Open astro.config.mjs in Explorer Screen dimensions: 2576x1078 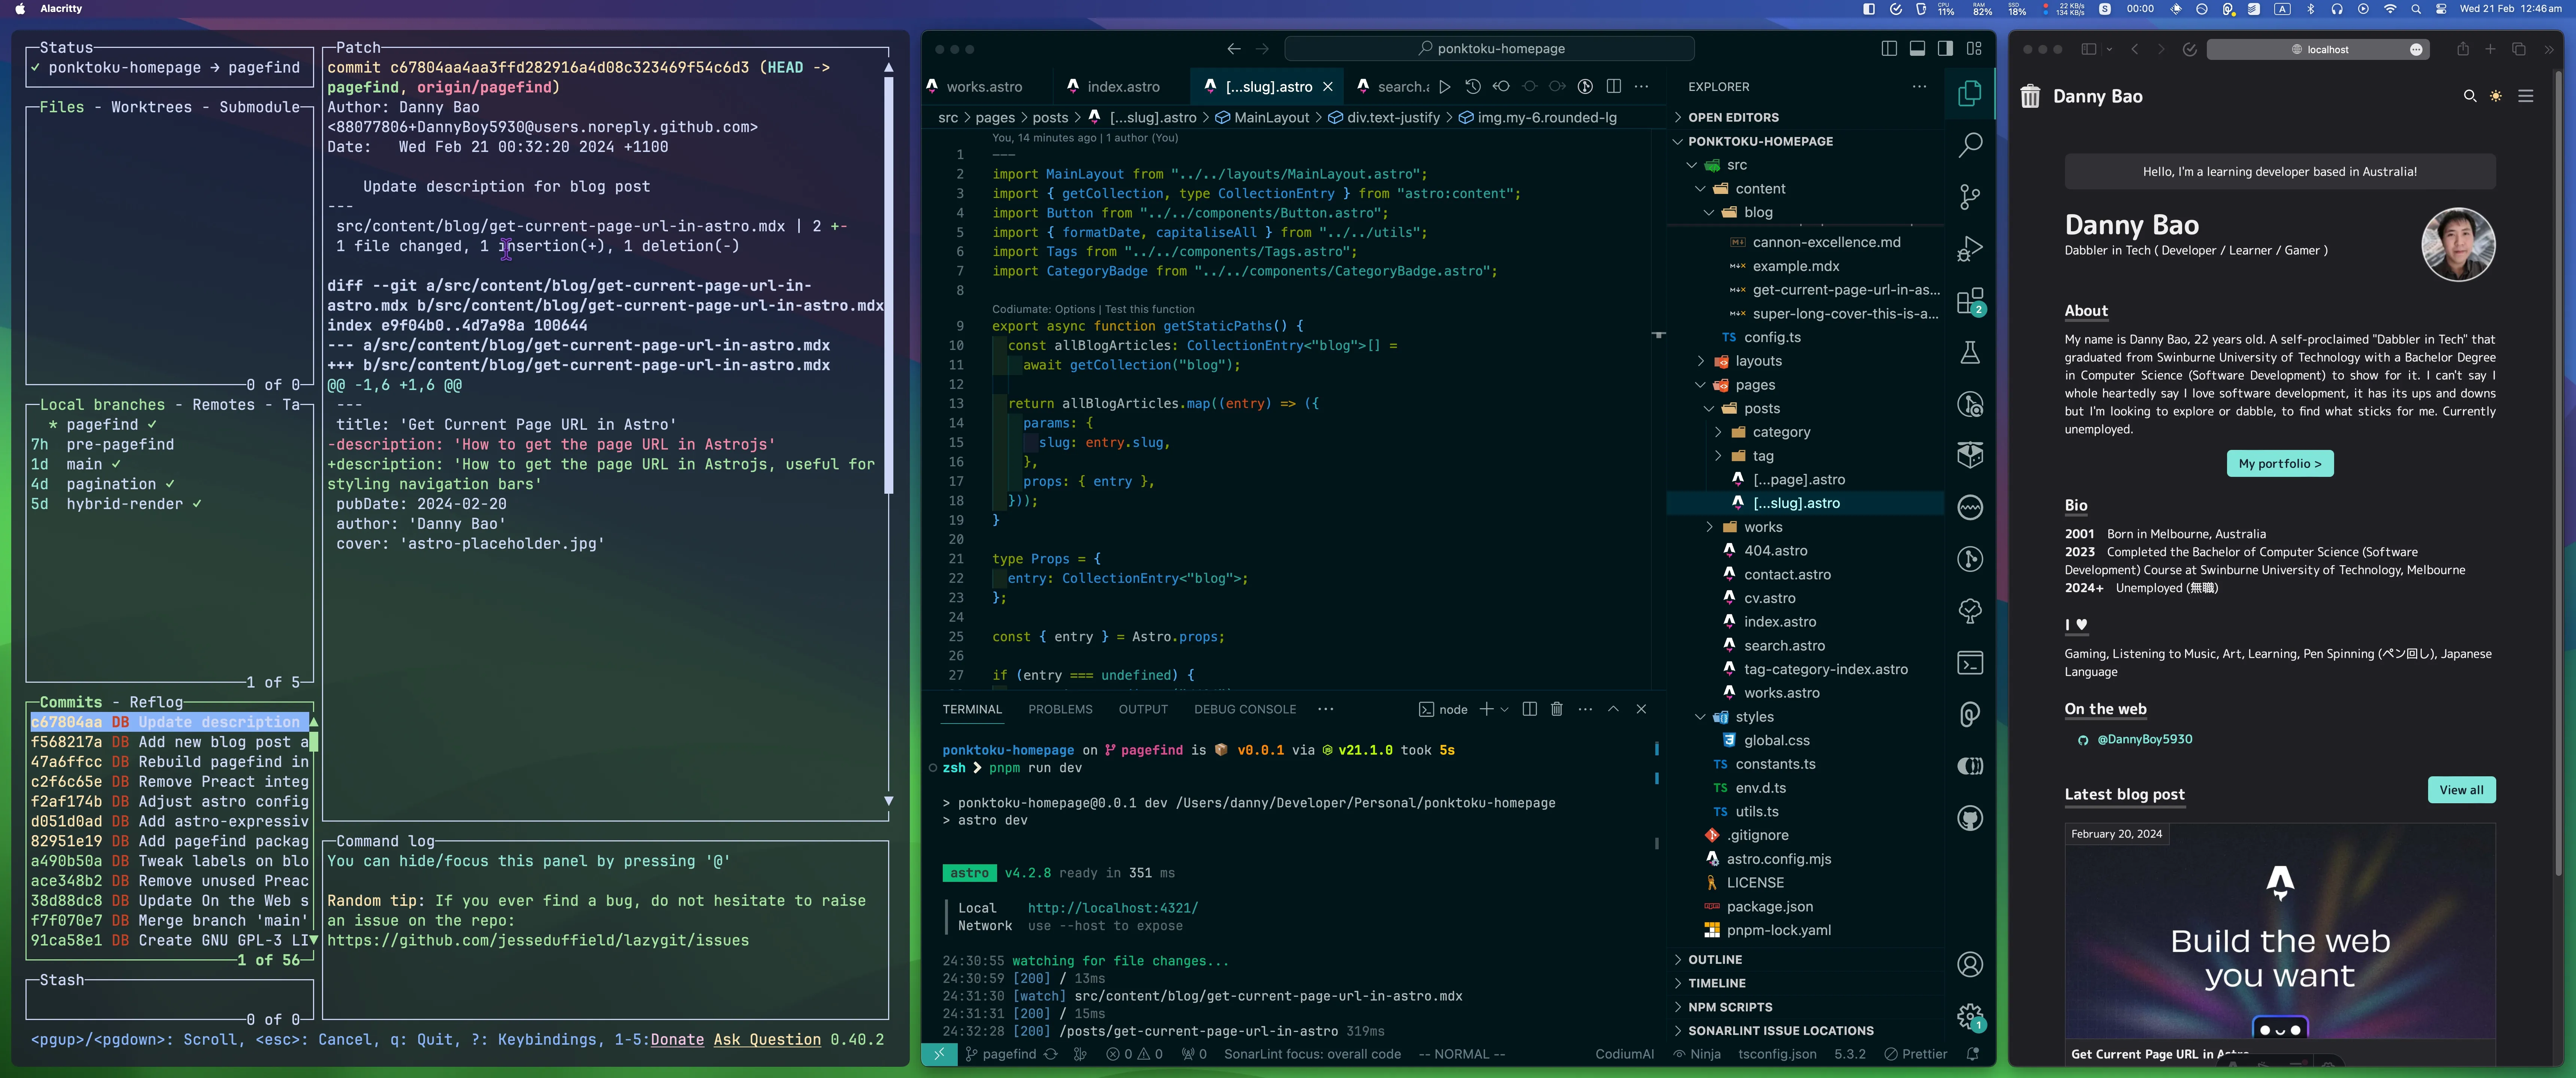(x=1778, y=859)
